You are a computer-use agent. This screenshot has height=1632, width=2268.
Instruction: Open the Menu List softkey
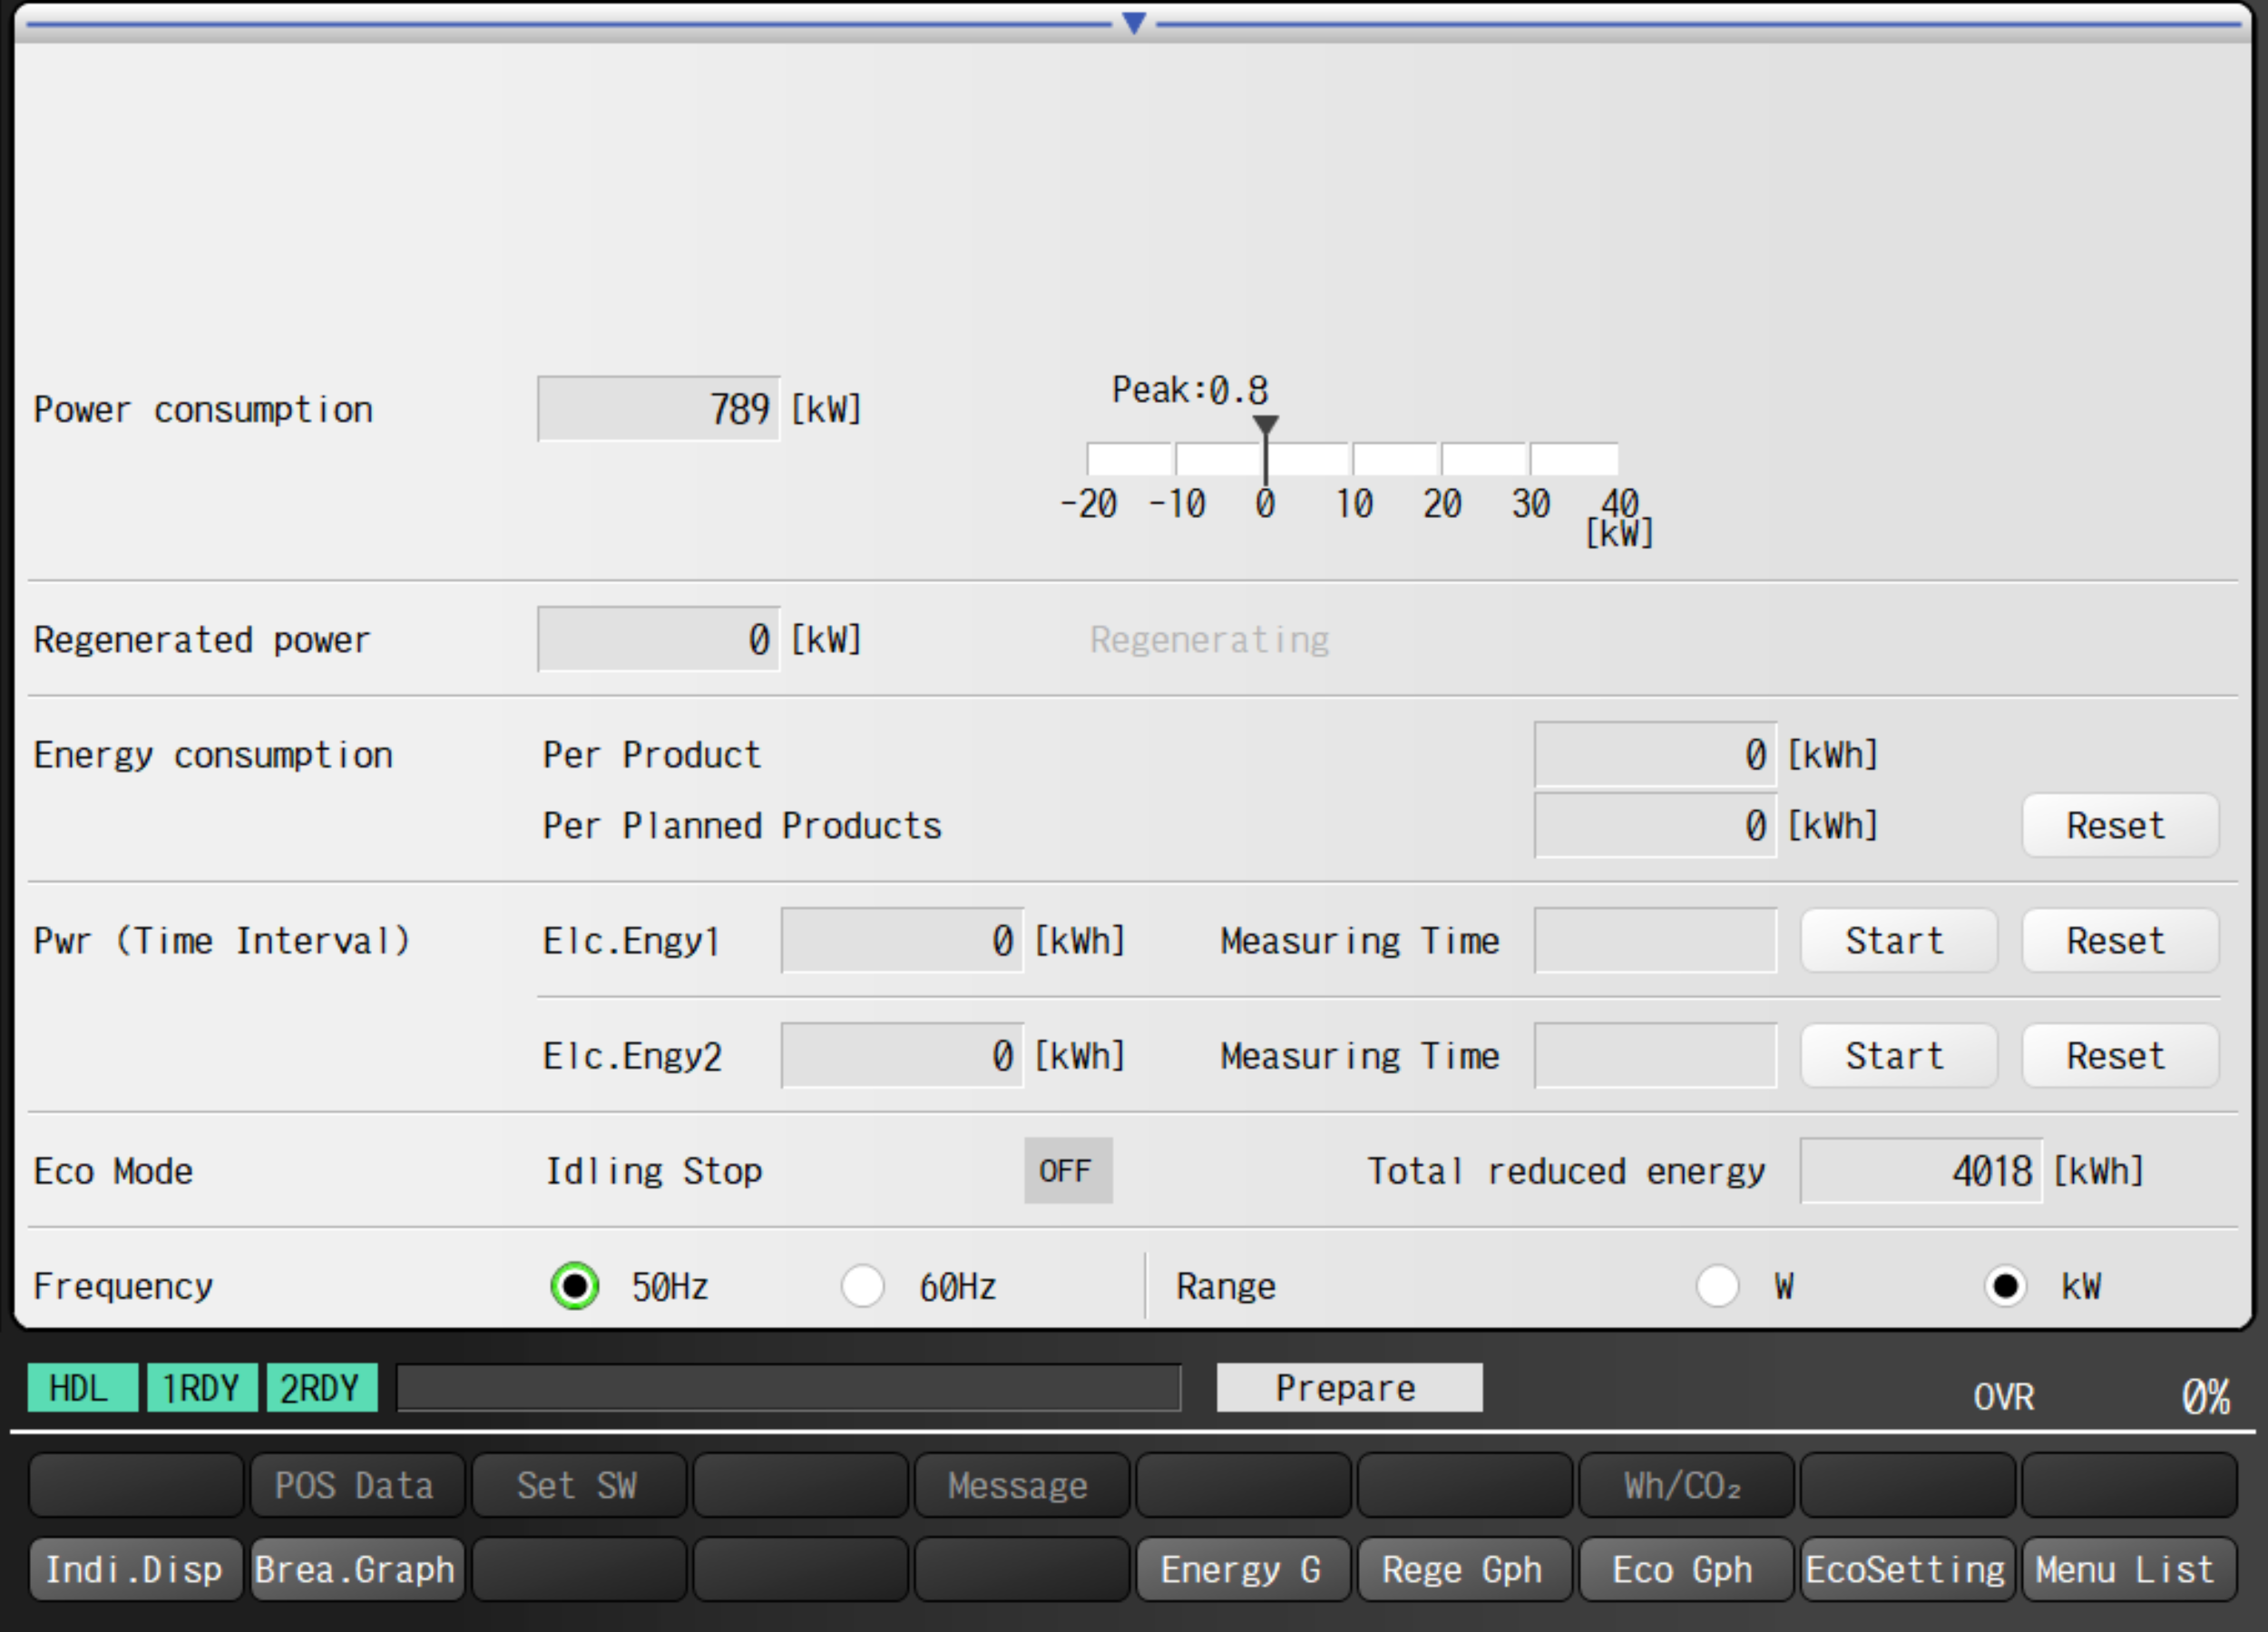[x=2127, y=1569]
